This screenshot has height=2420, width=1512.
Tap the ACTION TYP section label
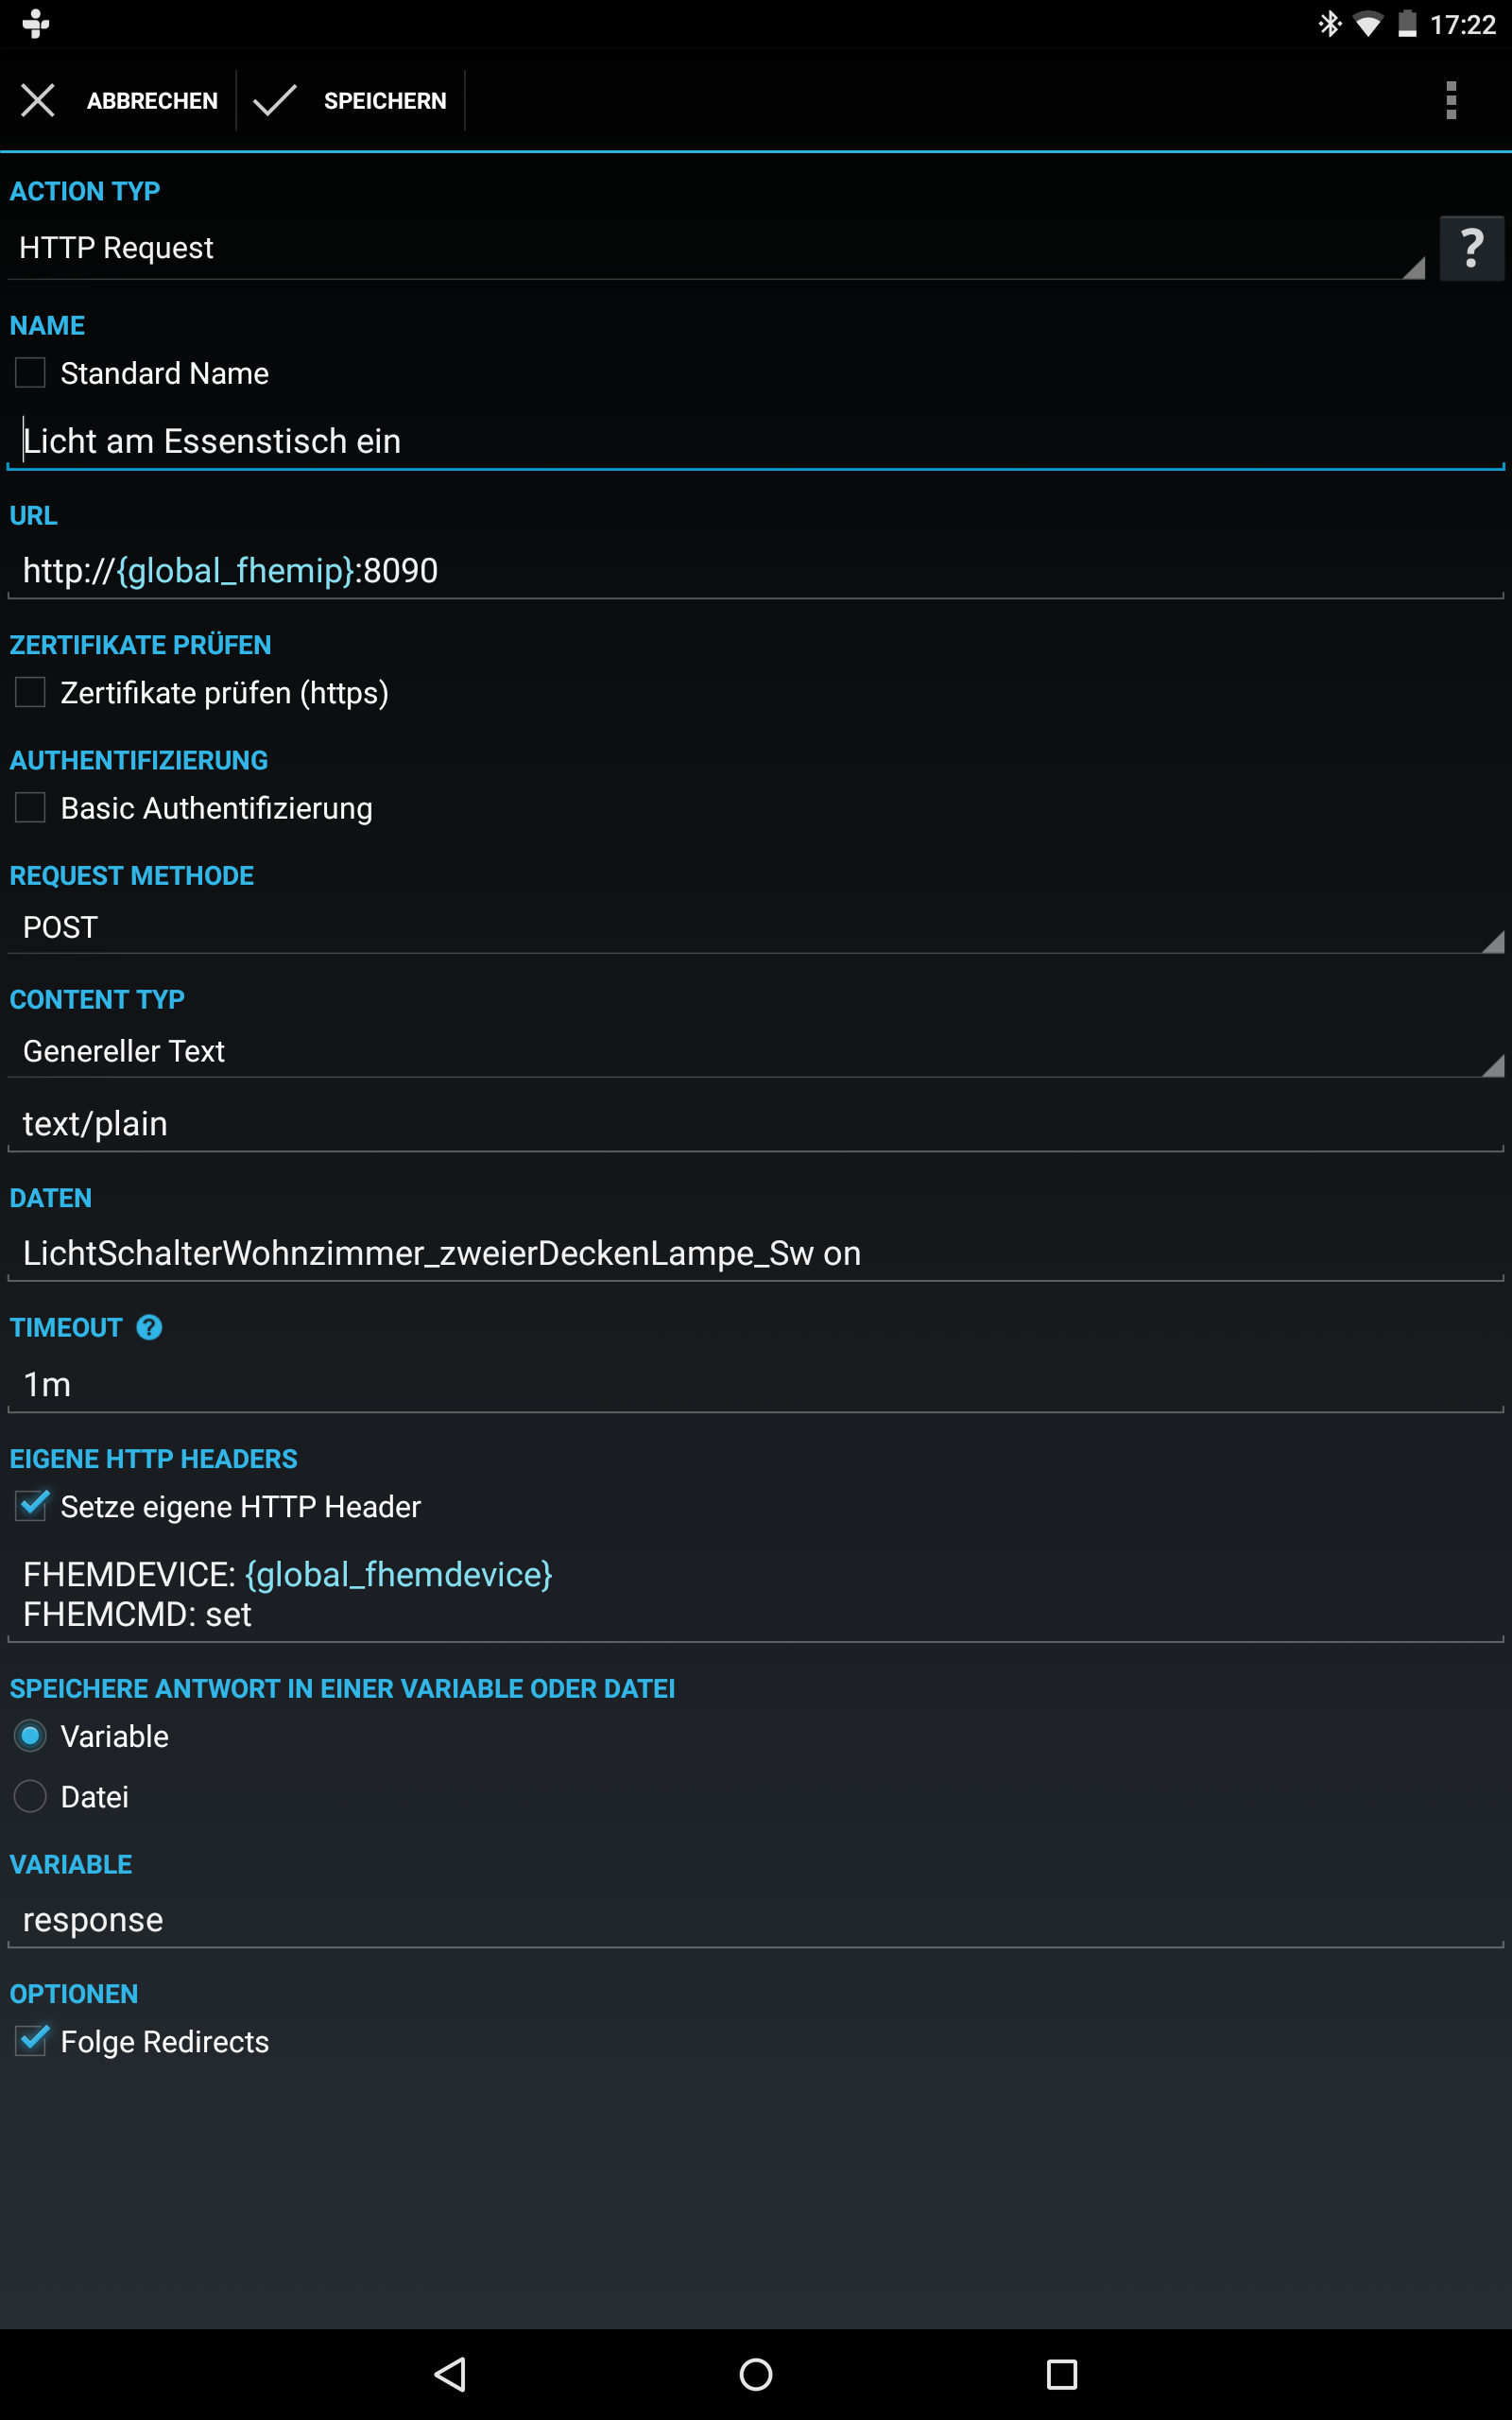click(x=85, y=191)
